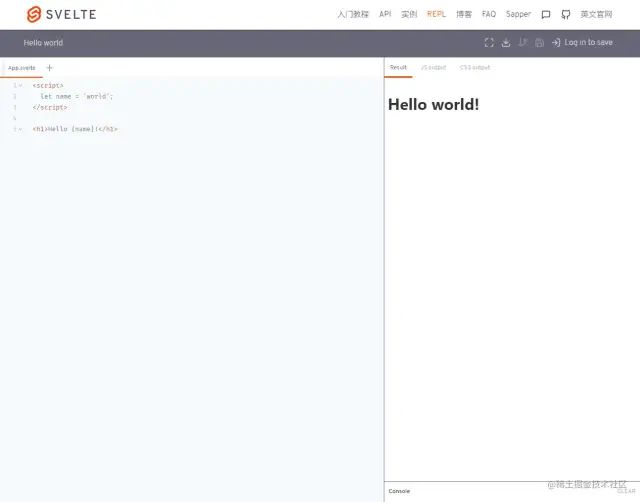Open the 博客 blog link

(464, 14)
